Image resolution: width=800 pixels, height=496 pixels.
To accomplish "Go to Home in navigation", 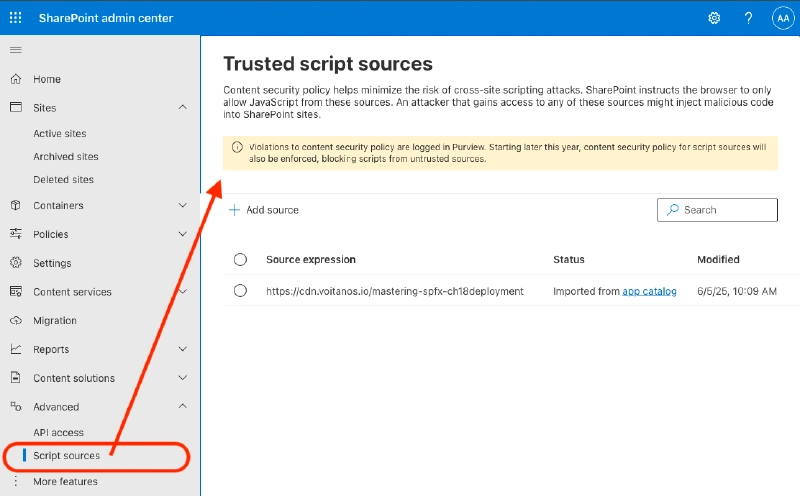I will tap(47, 79).
